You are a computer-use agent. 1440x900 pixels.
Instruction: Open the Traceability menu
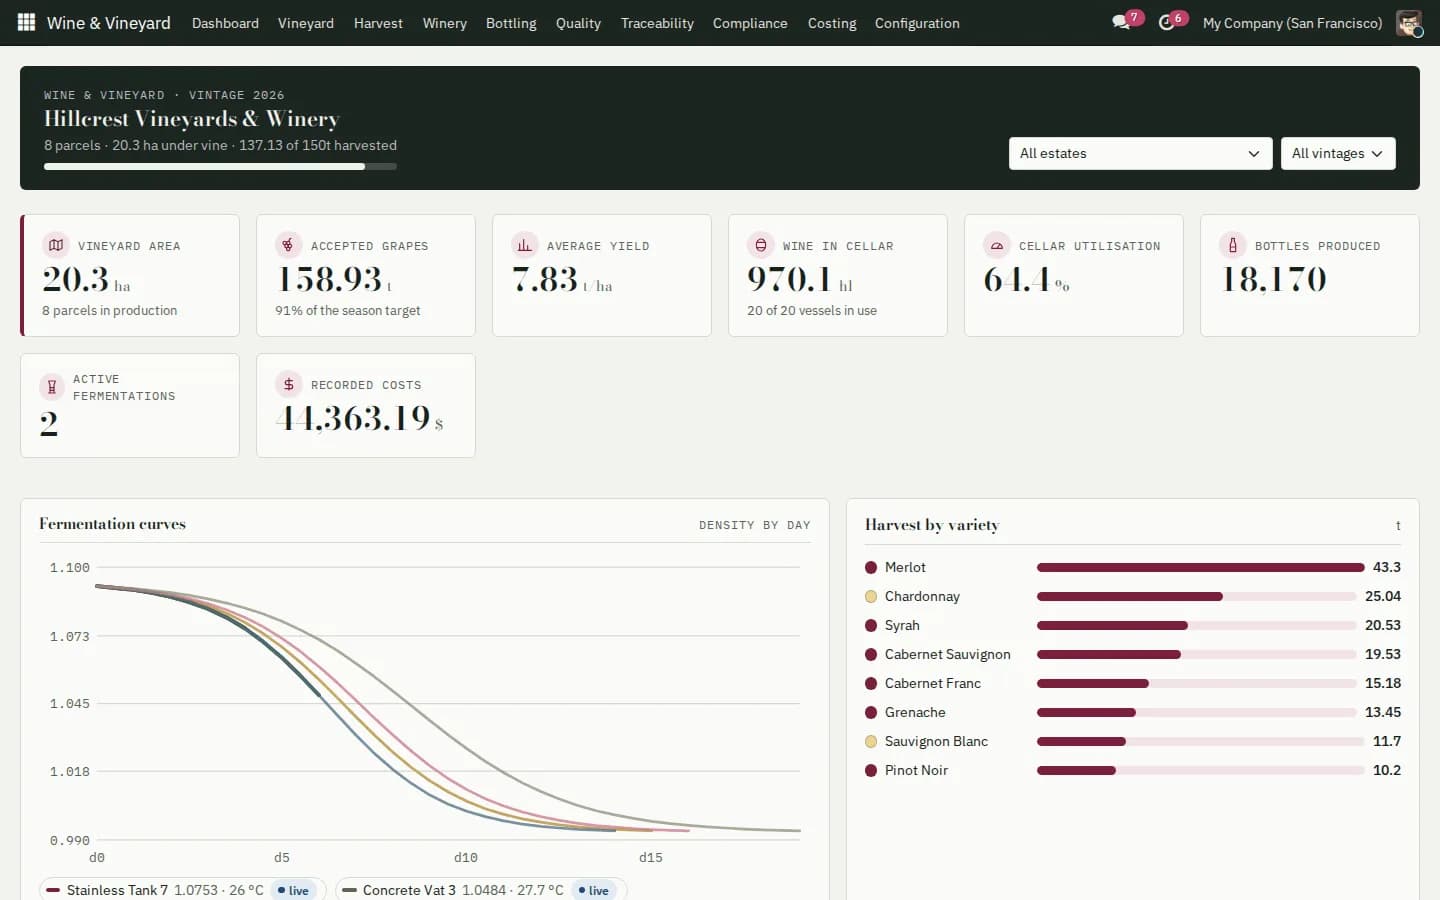[657, 22]
